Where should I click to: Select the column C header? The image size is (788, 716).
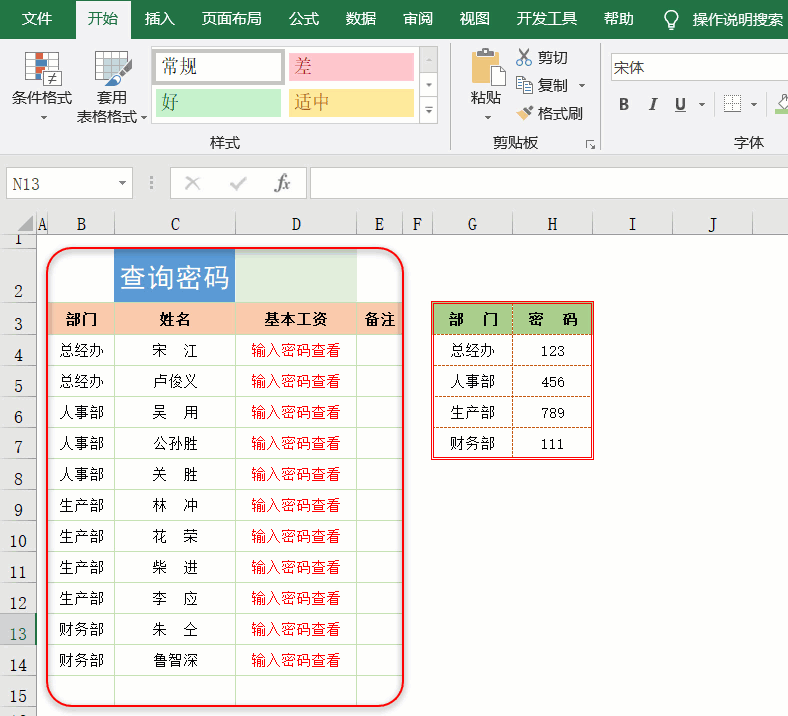pyautogui.click(x=175, y=224)
